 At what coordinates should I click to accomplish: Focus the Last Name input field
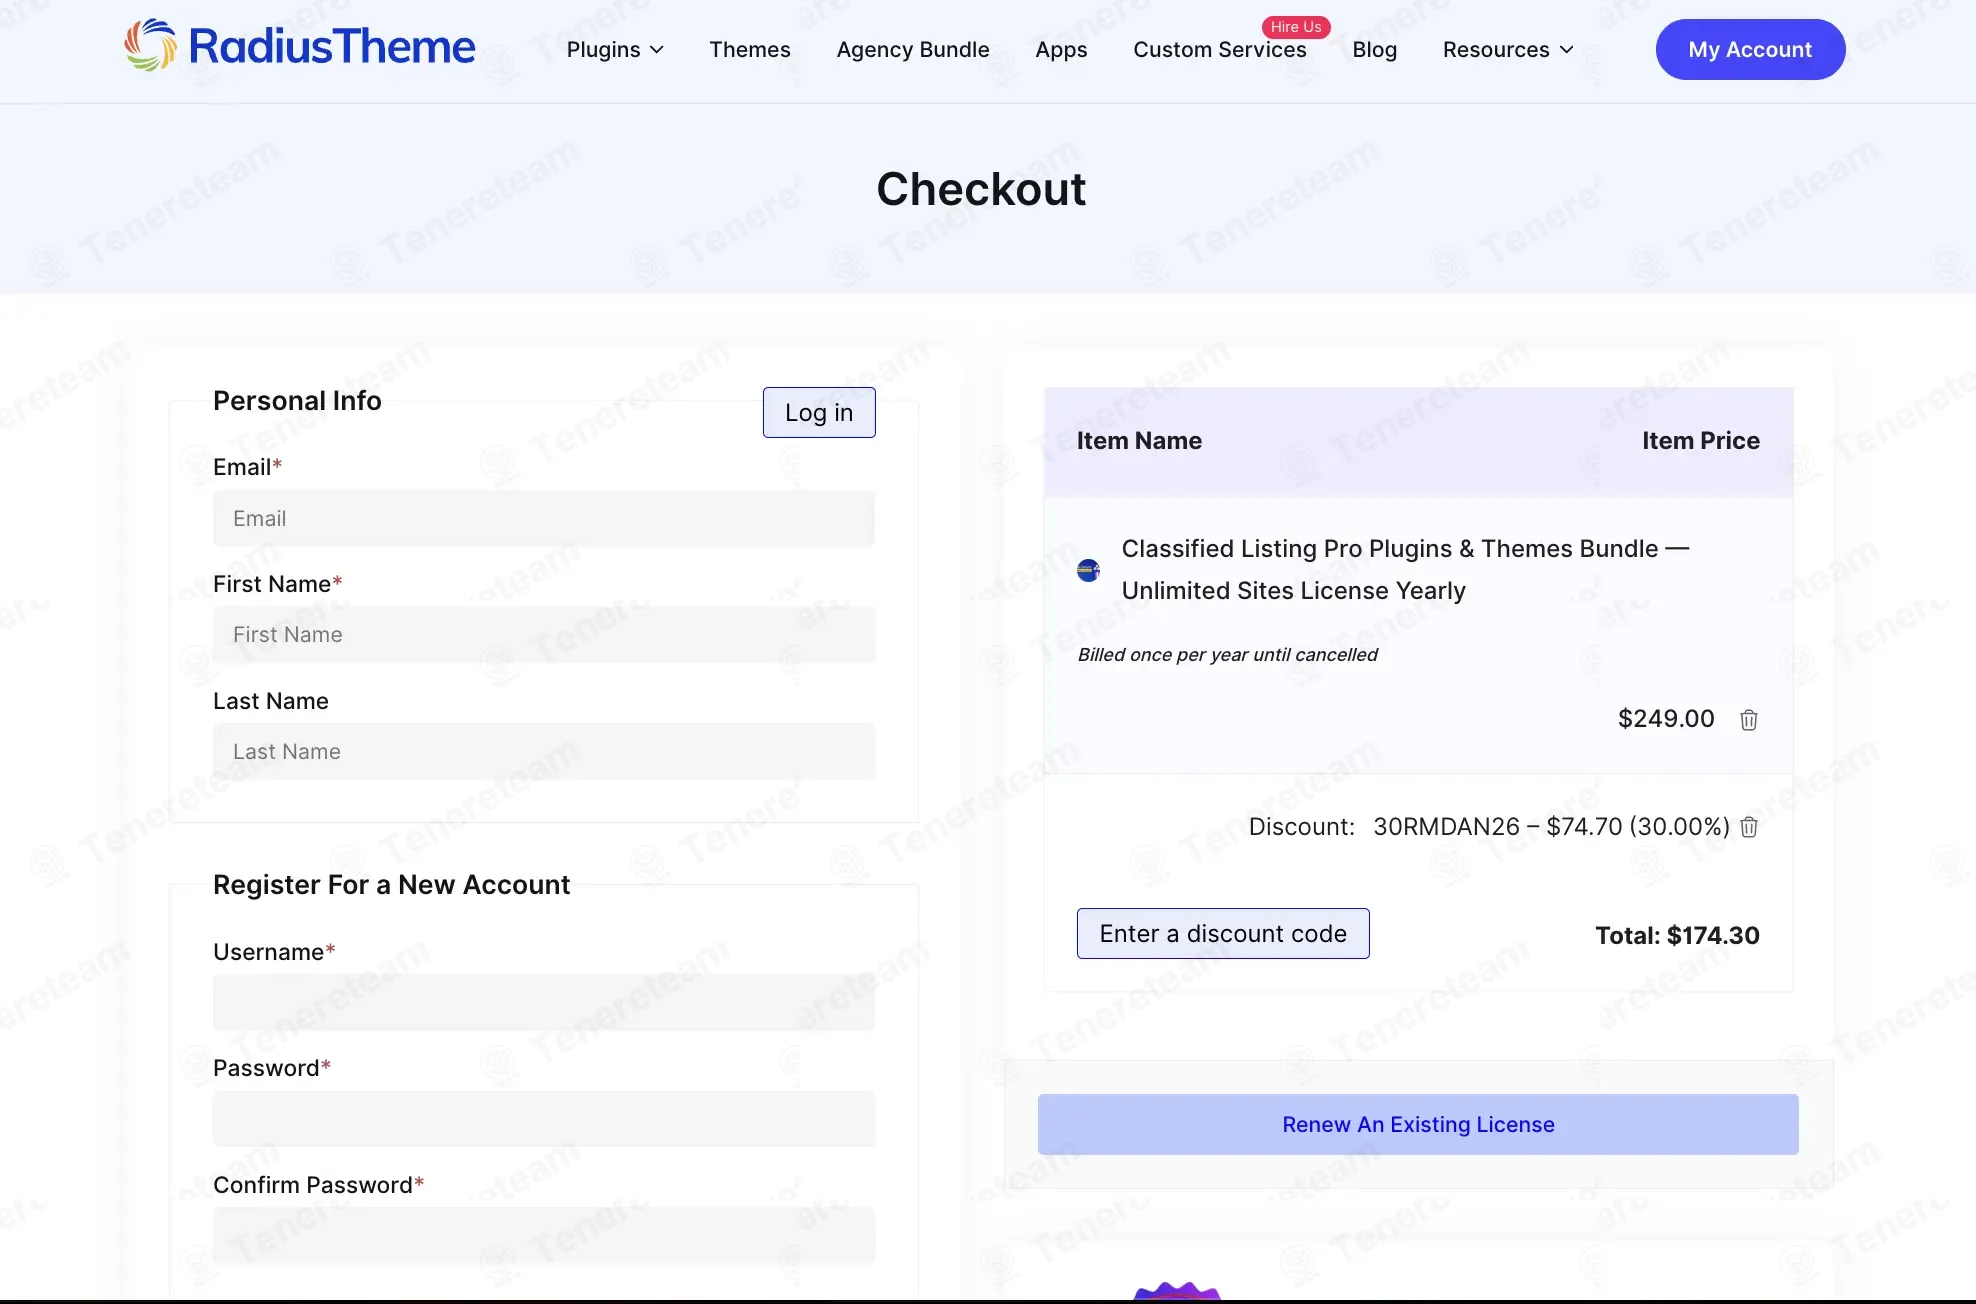pos(544,751)
